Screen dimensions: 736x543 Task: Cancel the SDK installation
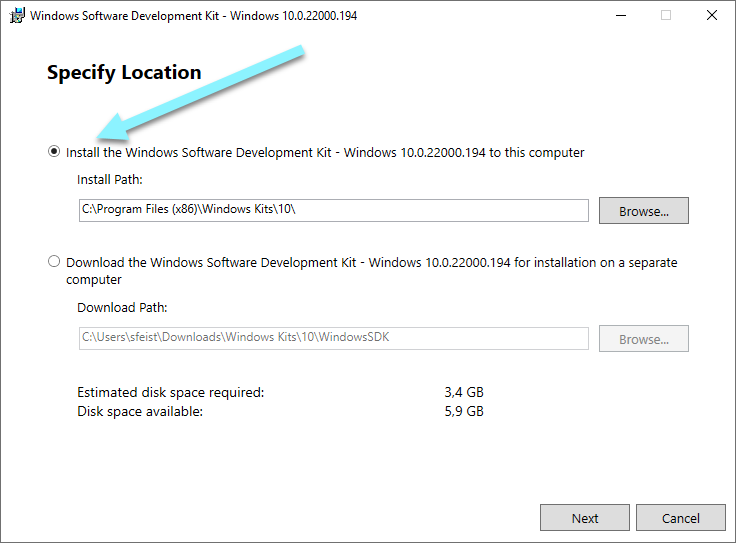coord(681,518)
